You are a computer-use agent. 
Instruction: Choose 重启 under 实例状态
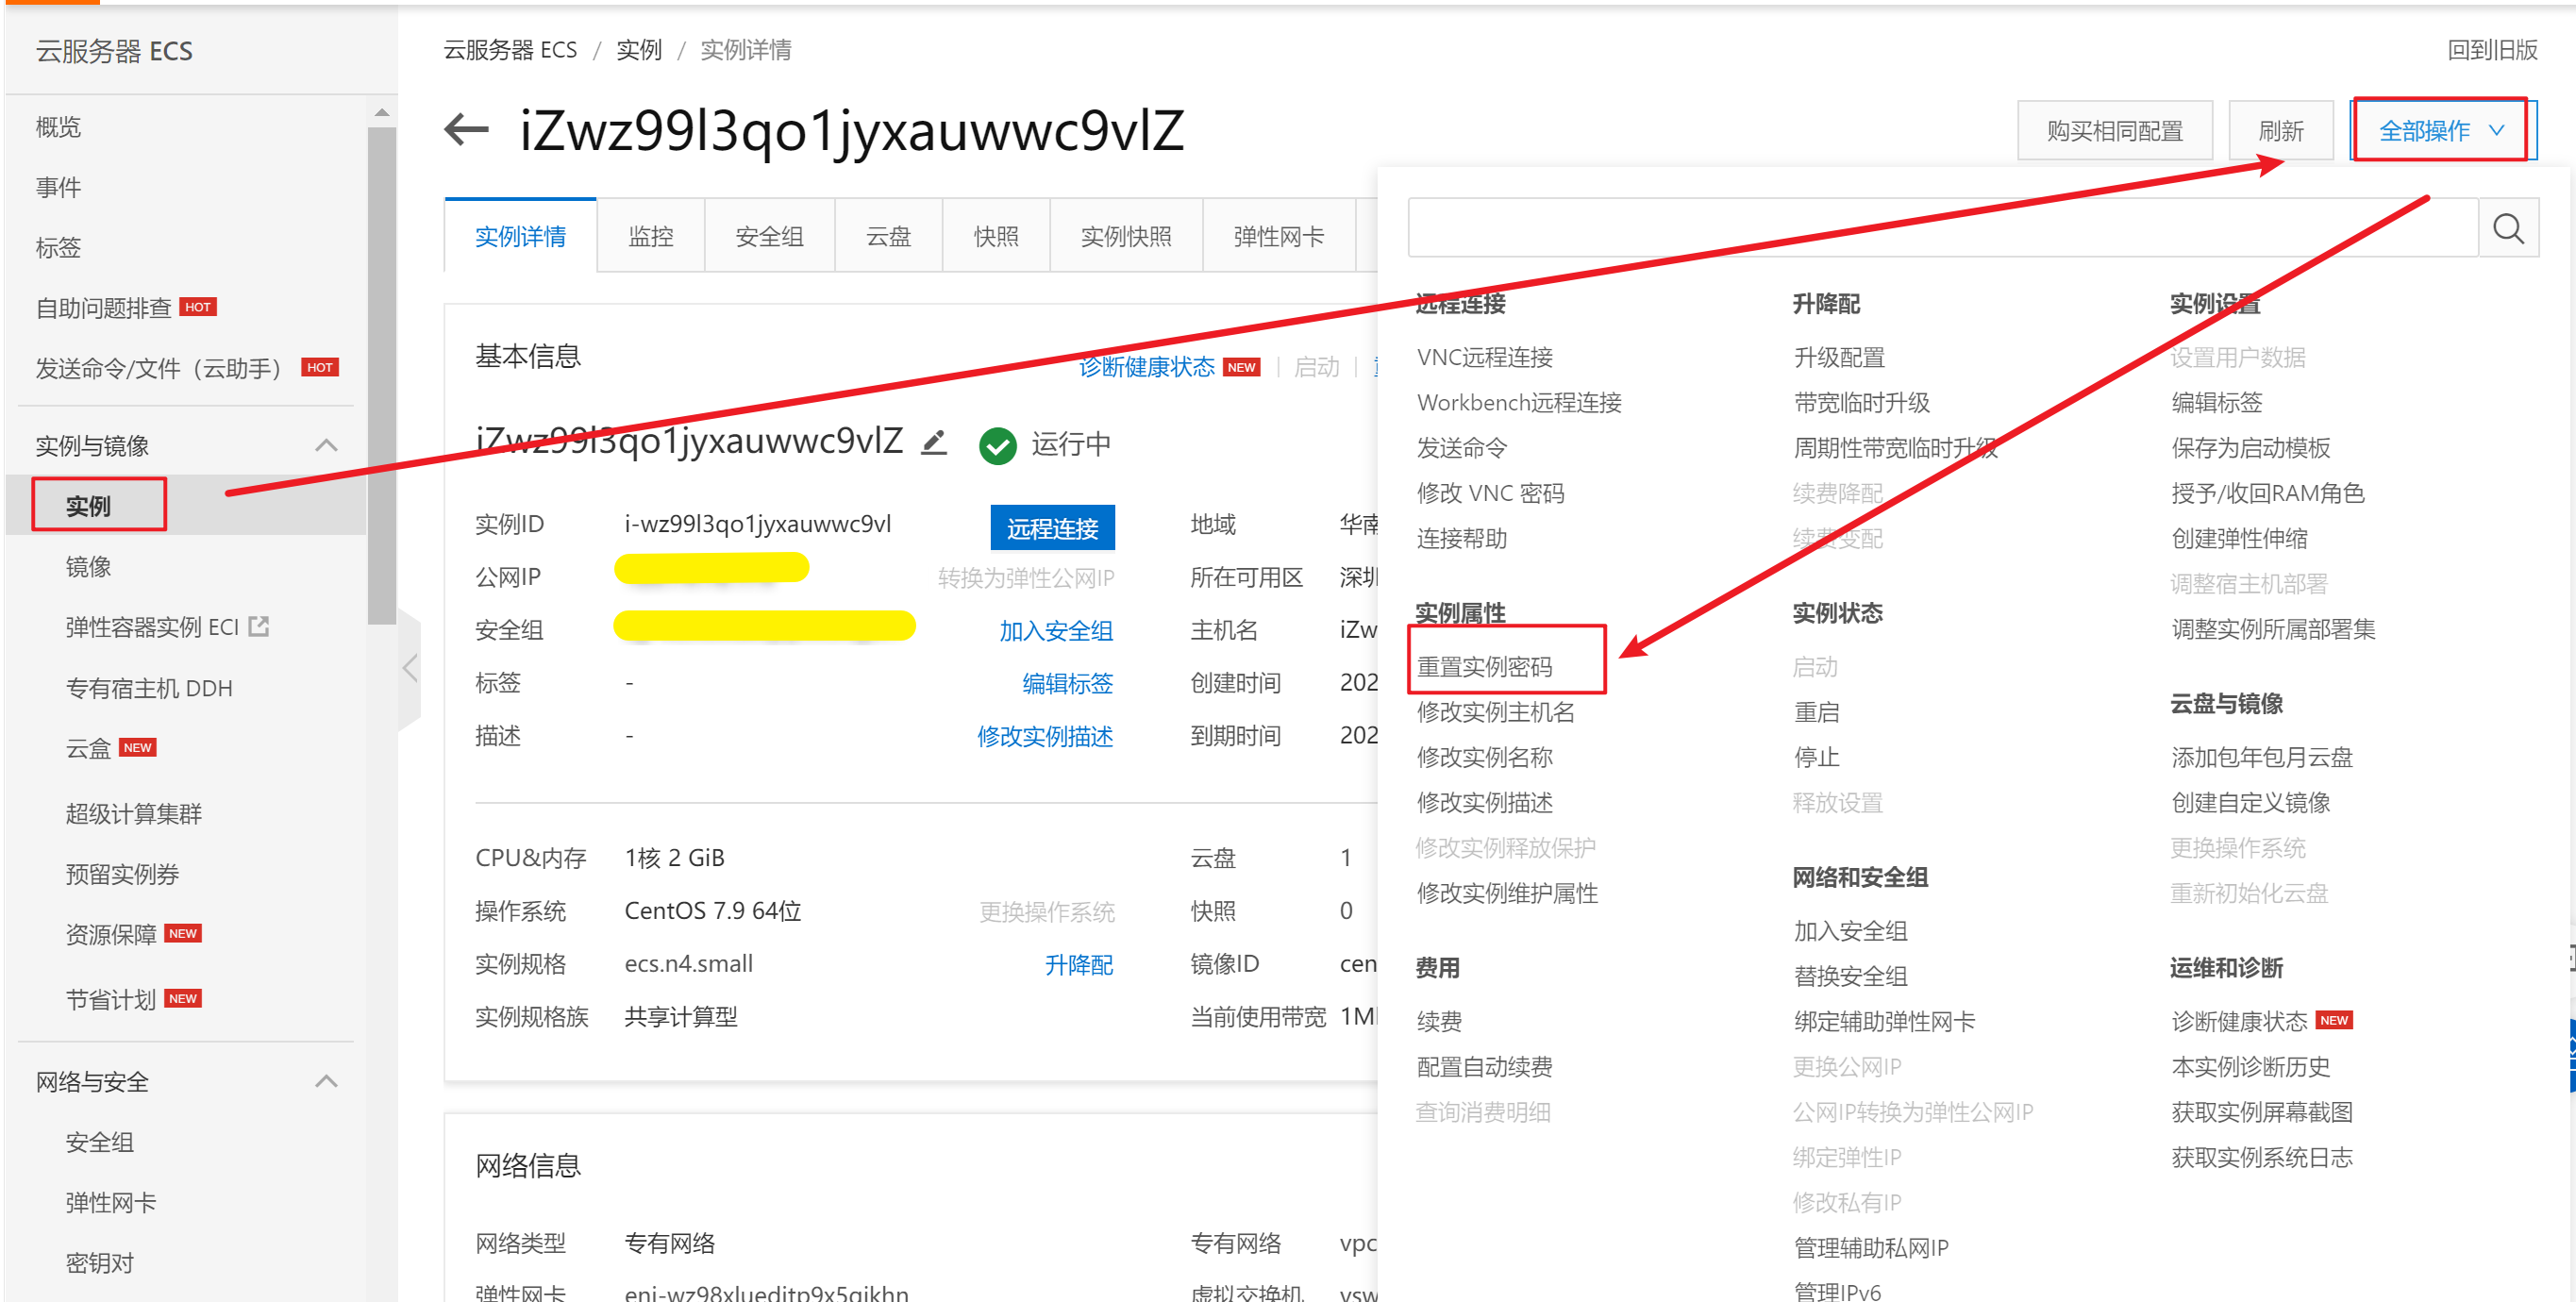tap(1816, 712)
